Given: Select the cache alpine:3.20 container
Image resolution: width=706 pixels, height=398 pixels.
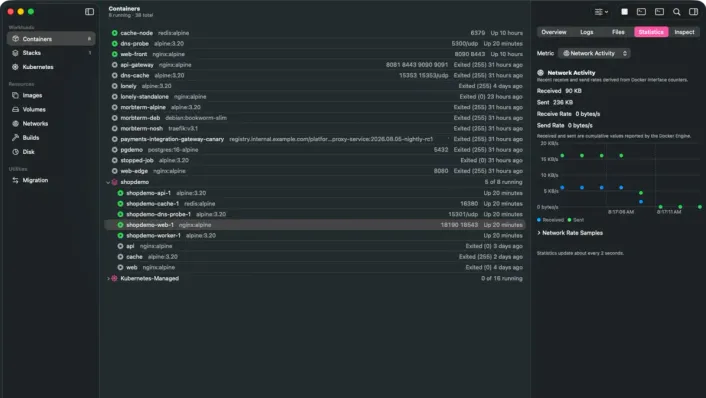Looking at the screenshot, I should (x=315, y=257).
